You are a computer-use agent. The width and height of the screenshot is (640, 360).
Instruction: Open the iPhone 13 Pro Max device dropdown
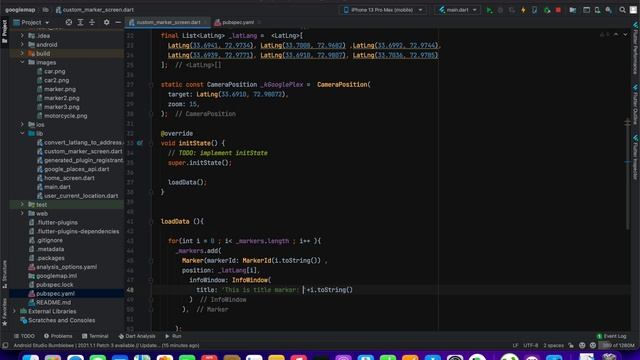coord(383,10)
